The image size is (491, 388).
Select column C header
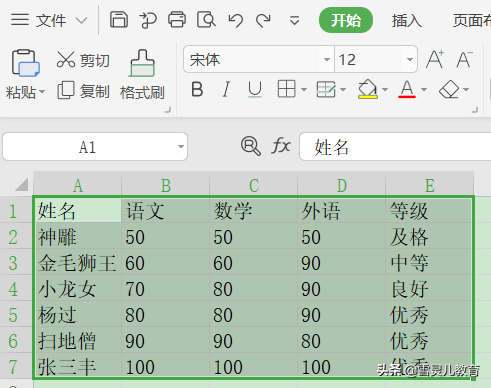pyautogui.click(x=254, y=184)
